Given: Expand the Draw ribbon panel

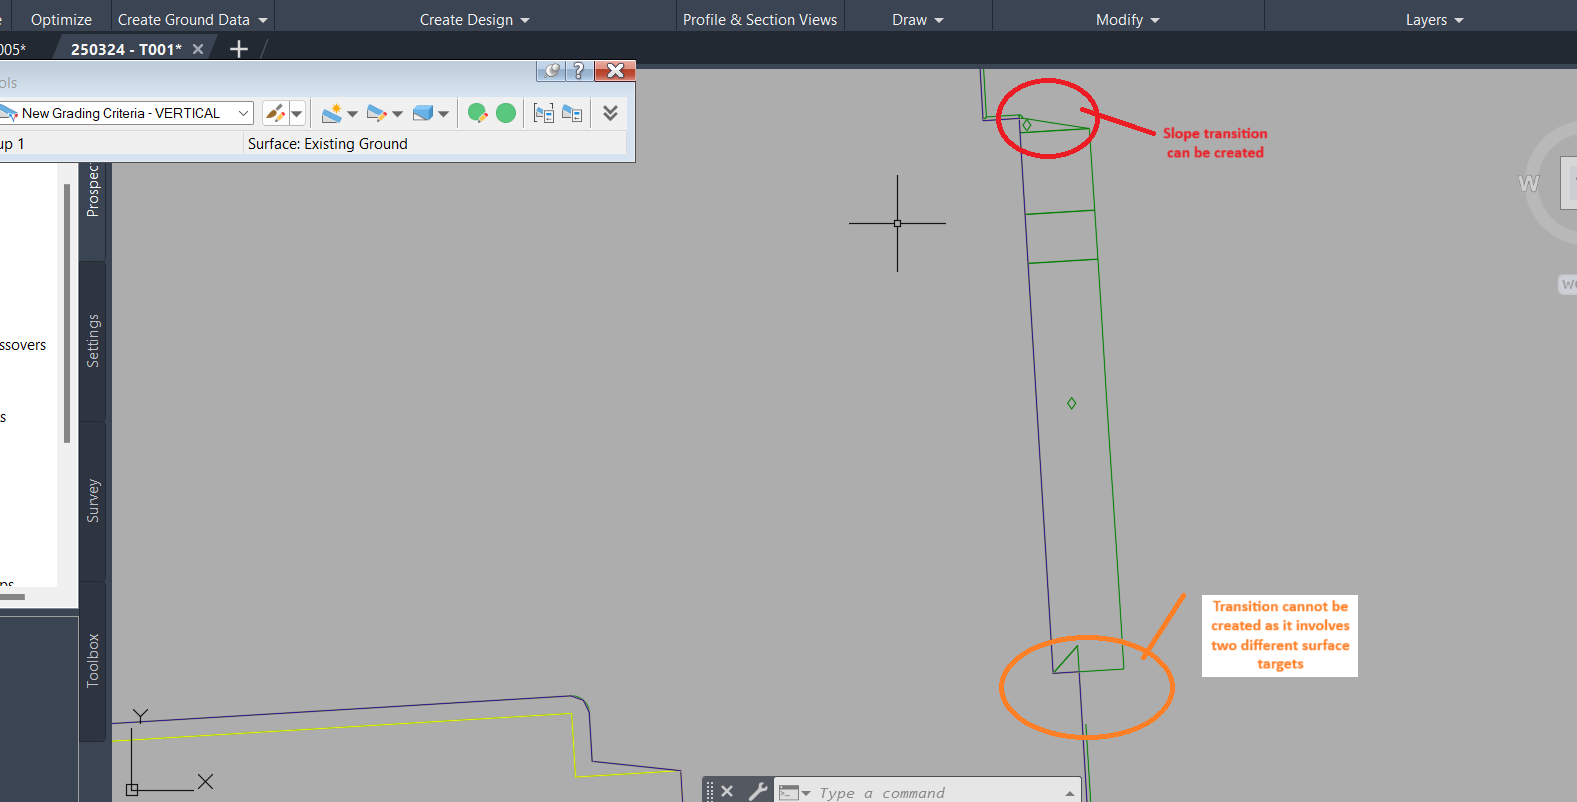Looking at the screenshot, I should tap(918, 19).
